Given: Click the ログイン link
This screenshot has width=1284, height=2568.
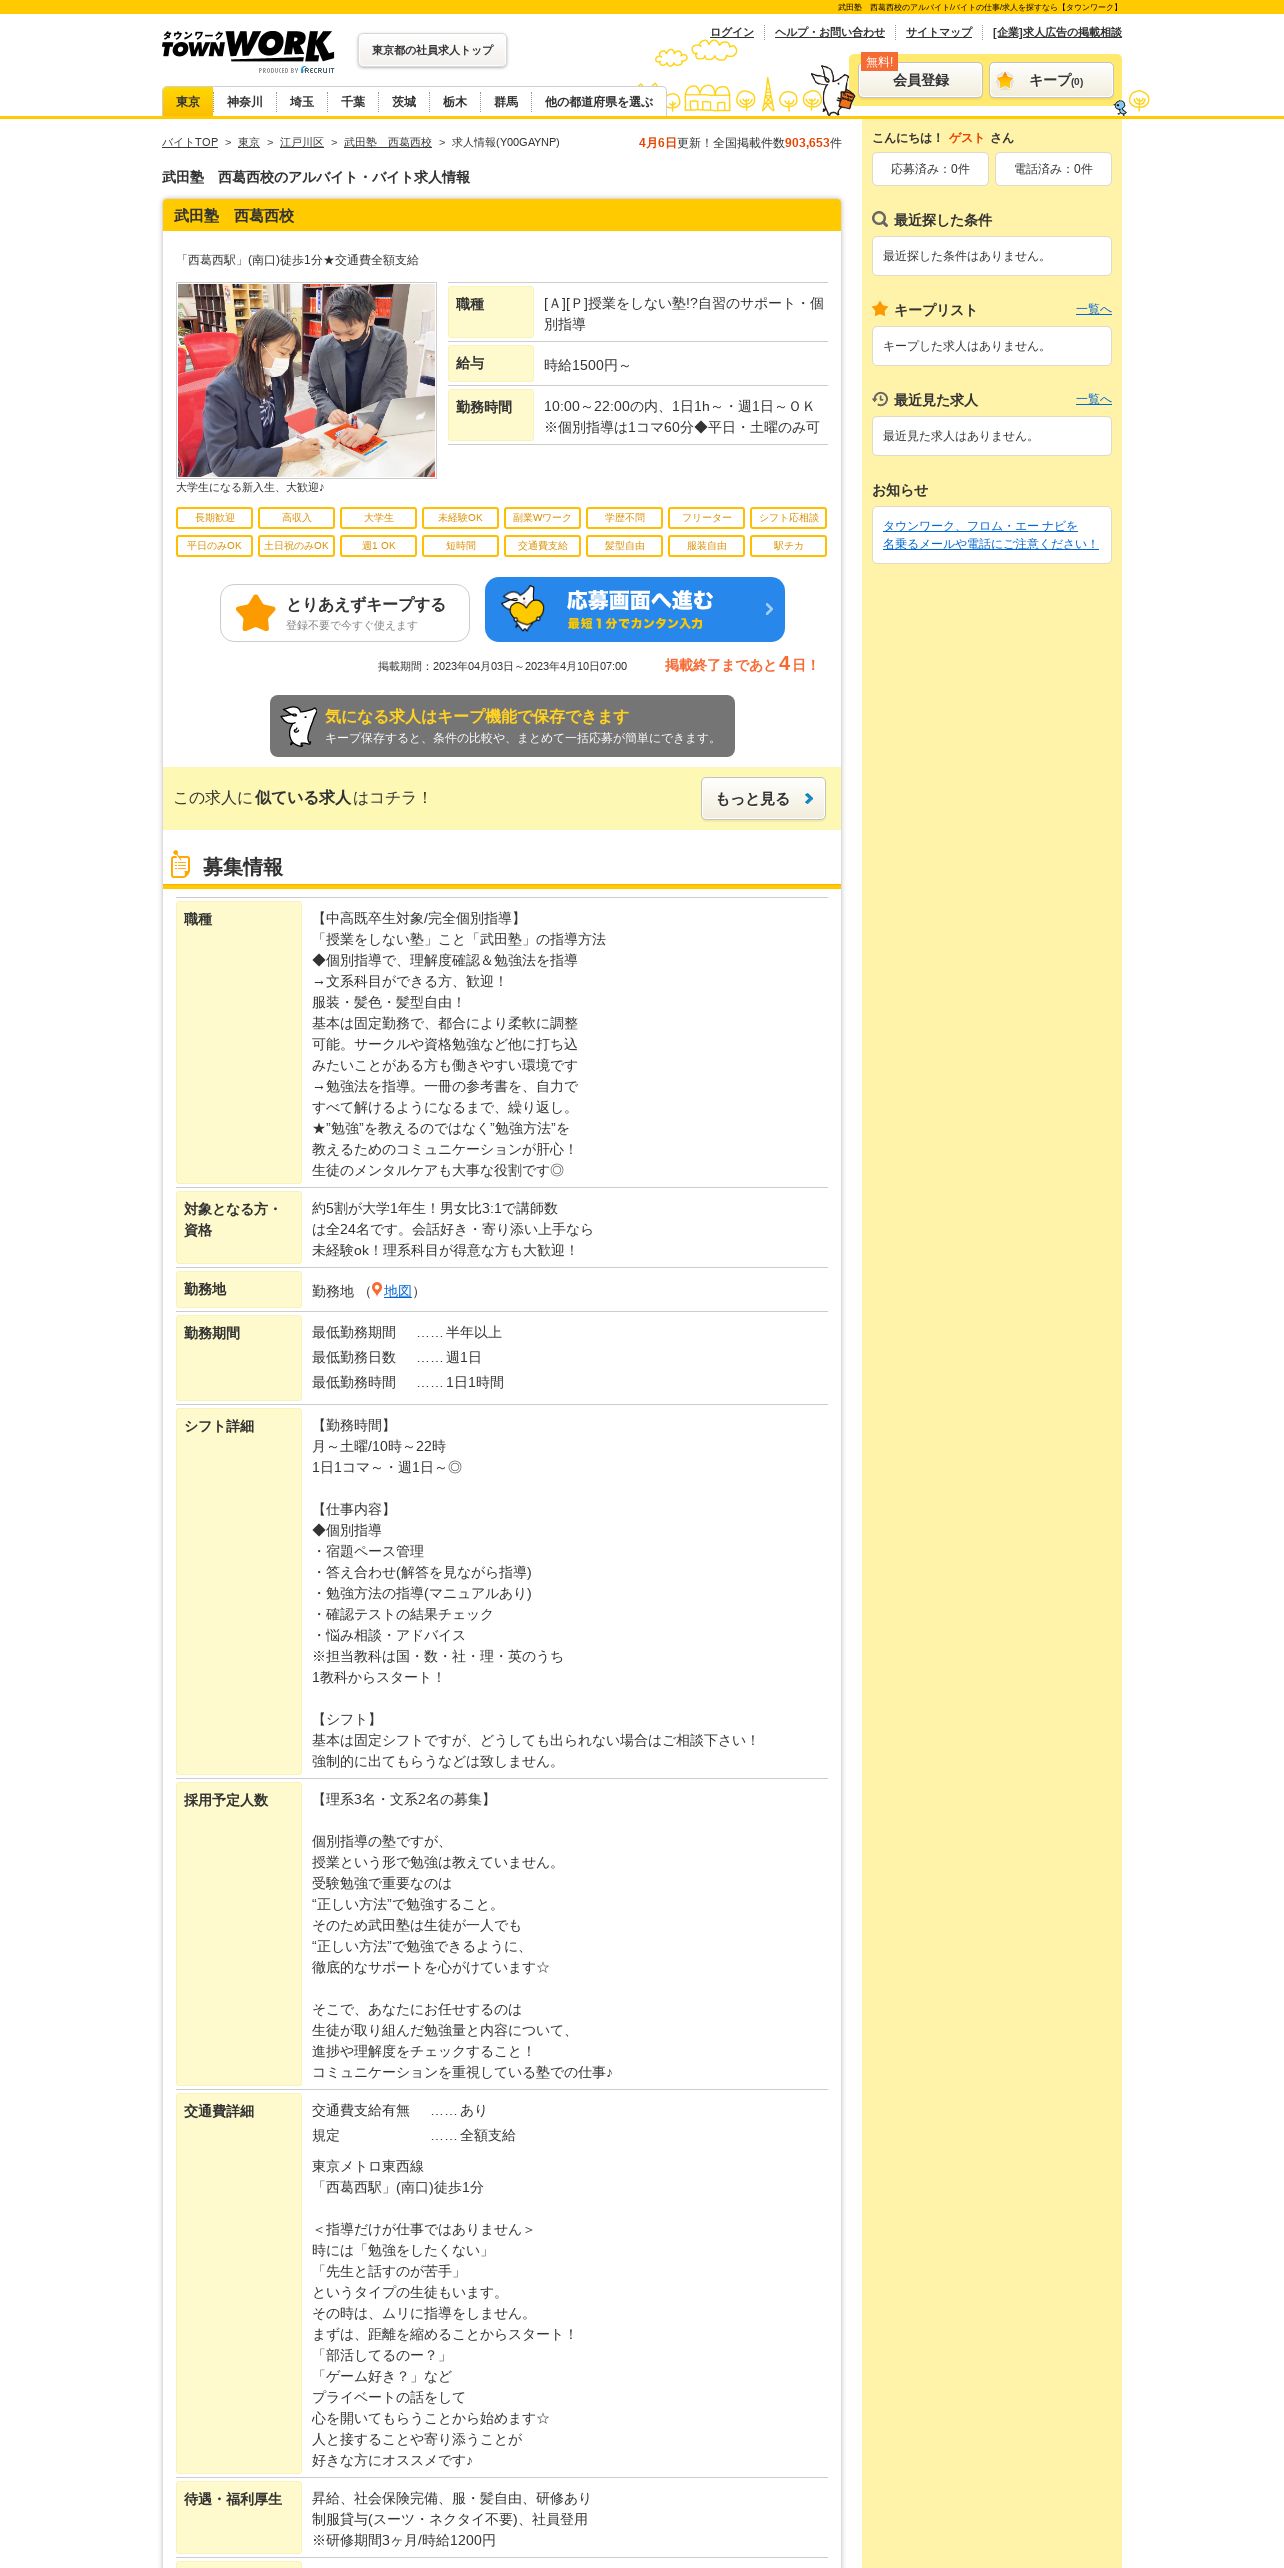Looking at the screenshot, I should (x=732, y=32).
